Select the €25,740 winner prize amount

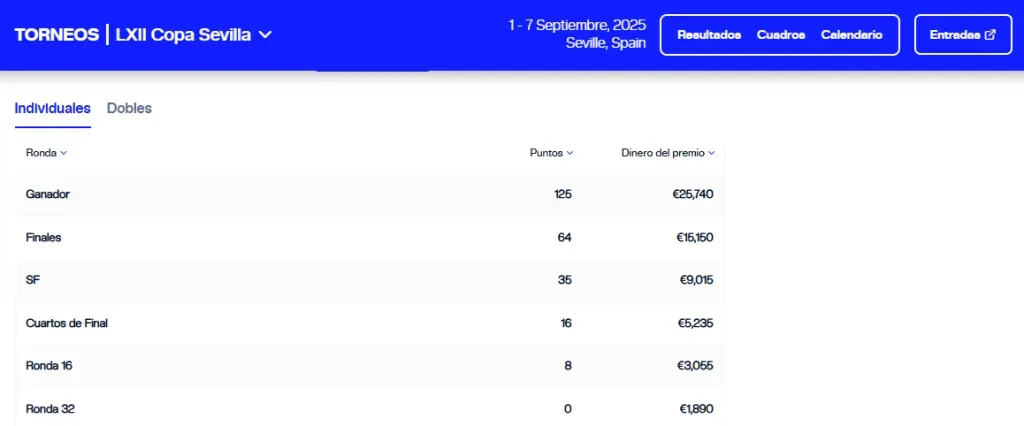(x=692, y=194)
